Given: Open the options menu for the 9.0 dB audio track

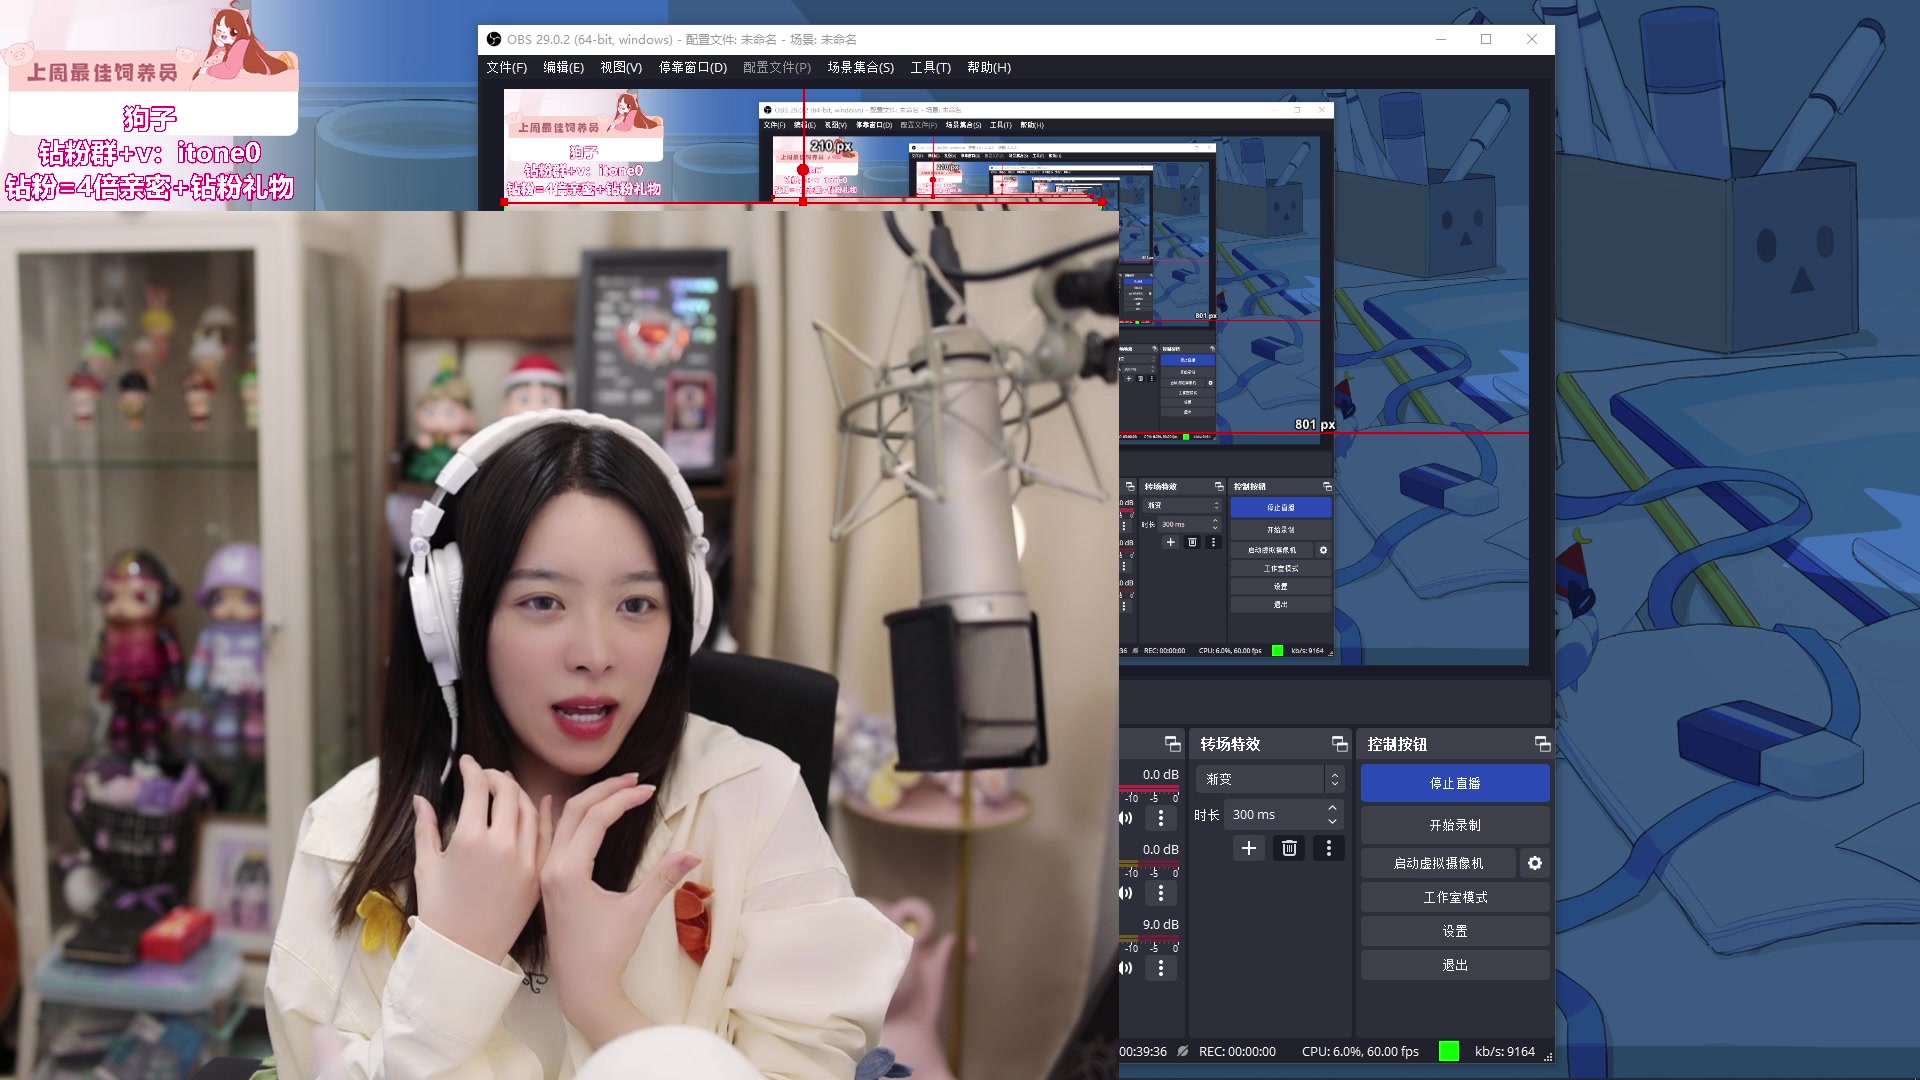Looking at the screenshot, I should point(1161,968).
